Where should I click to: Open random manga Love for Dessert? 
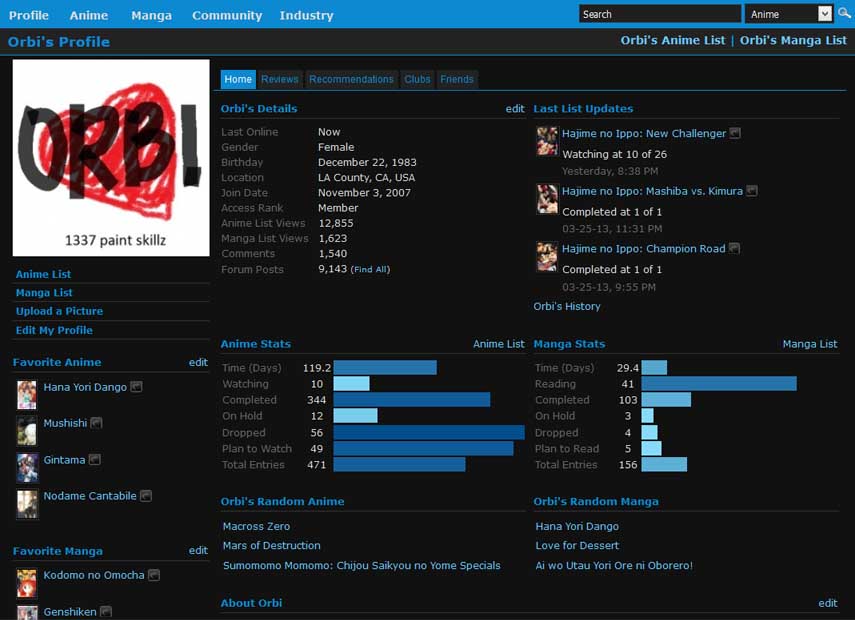(x=577, y=546)
